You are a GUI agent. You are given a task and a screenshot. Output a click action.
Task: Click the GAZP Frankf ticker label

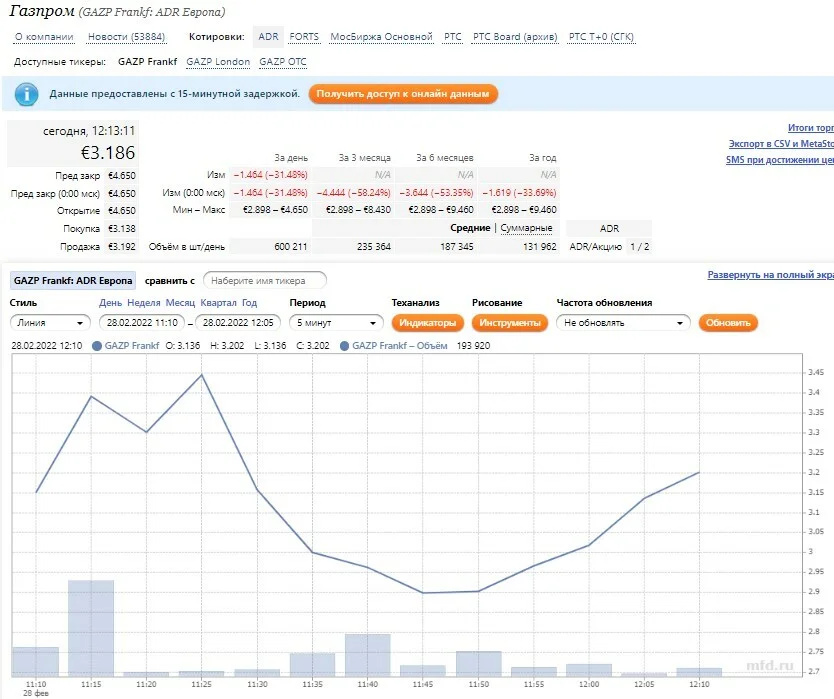[x=147, y=62]
